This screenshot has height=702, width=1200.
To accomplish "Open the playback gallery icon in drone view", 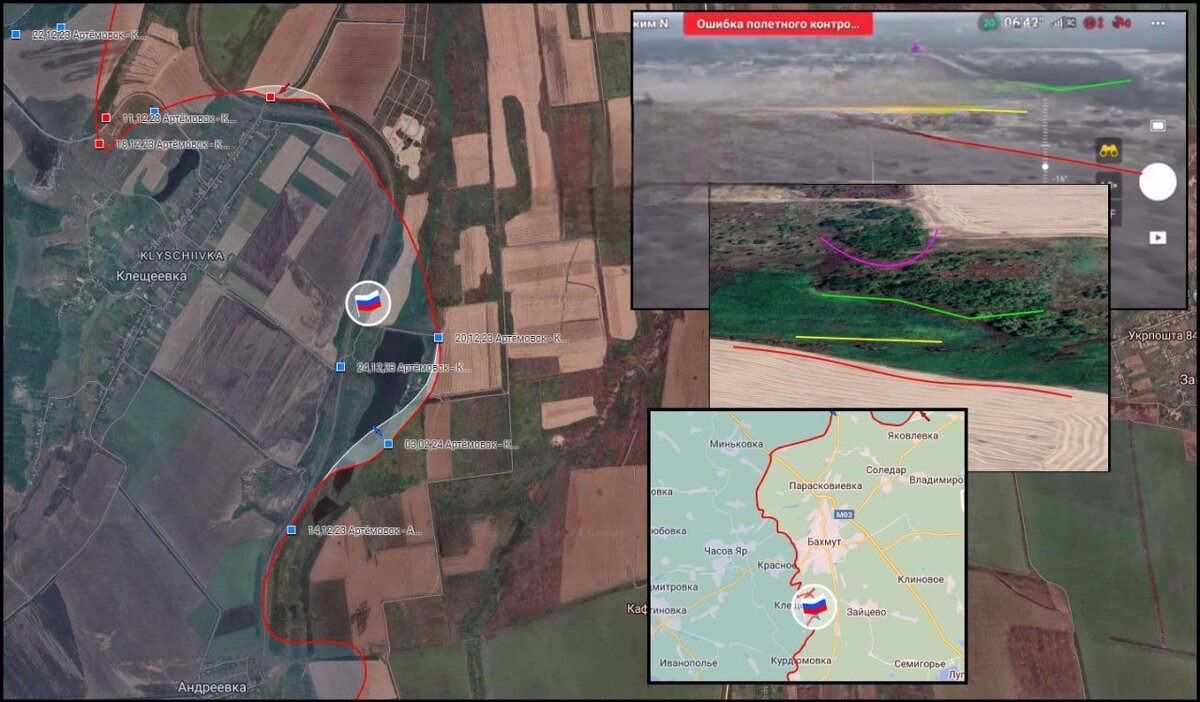I will 1157,237.
